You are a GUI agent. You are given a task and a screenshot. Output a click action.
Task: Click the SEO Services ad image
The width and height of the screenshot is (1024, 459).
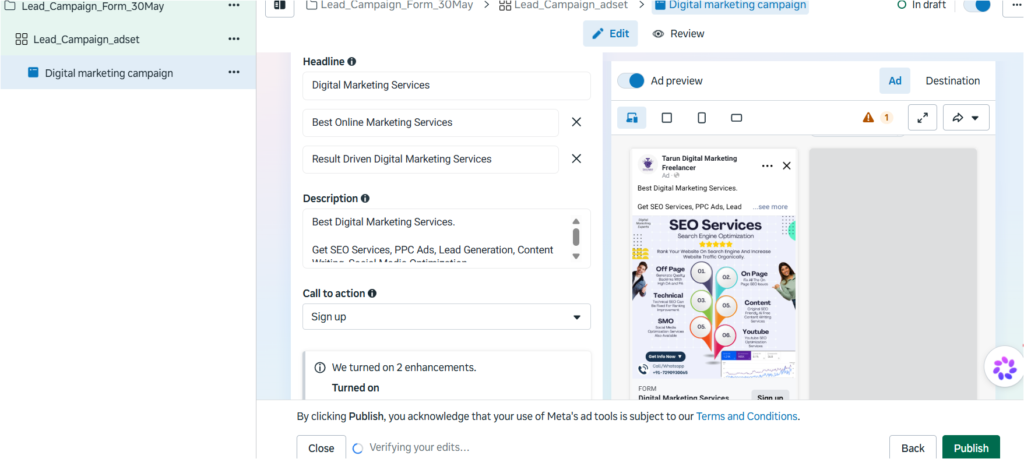point(714,297)
